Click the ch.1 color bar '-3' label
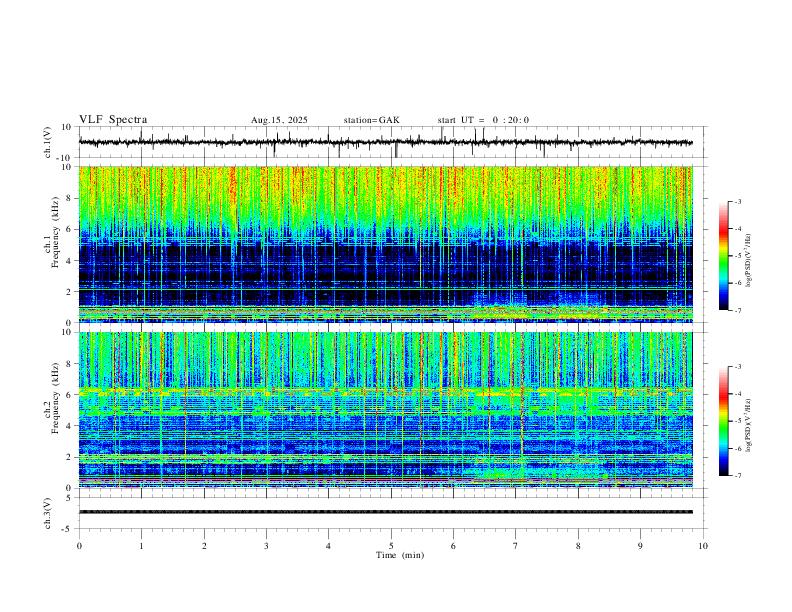This screenshot has width=792, height=612. tap(738, 201)
